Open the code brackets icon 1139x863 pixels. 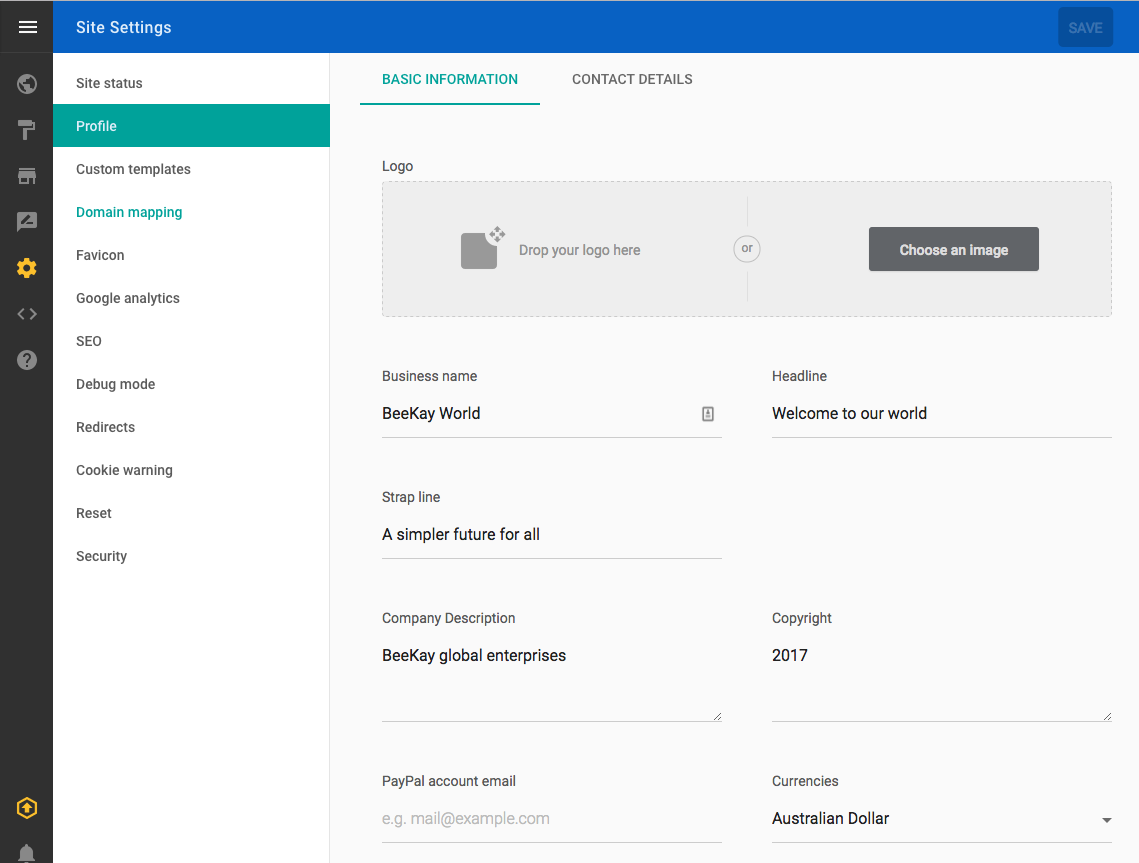click(x=27, y=314)
